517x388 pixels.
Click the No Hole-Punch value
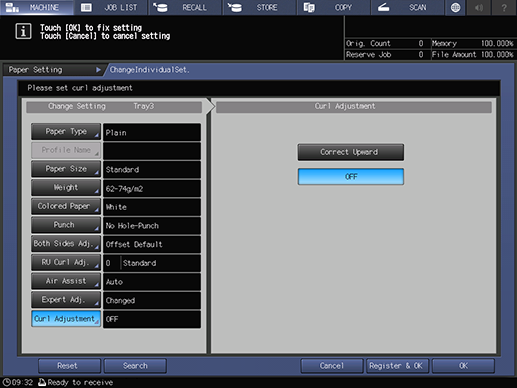152,226
